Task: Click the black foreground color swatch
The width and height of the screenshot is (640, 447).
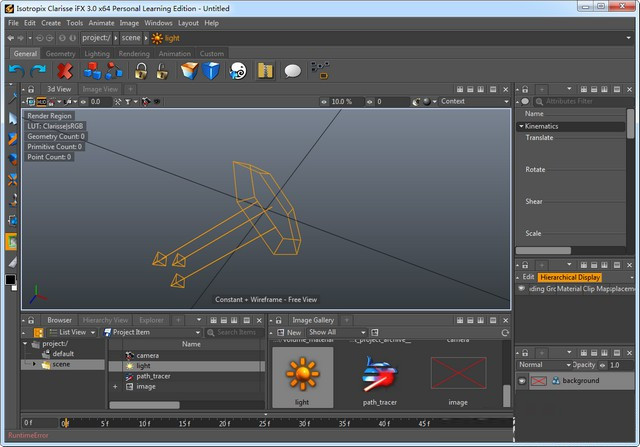Action: point(10,280)
